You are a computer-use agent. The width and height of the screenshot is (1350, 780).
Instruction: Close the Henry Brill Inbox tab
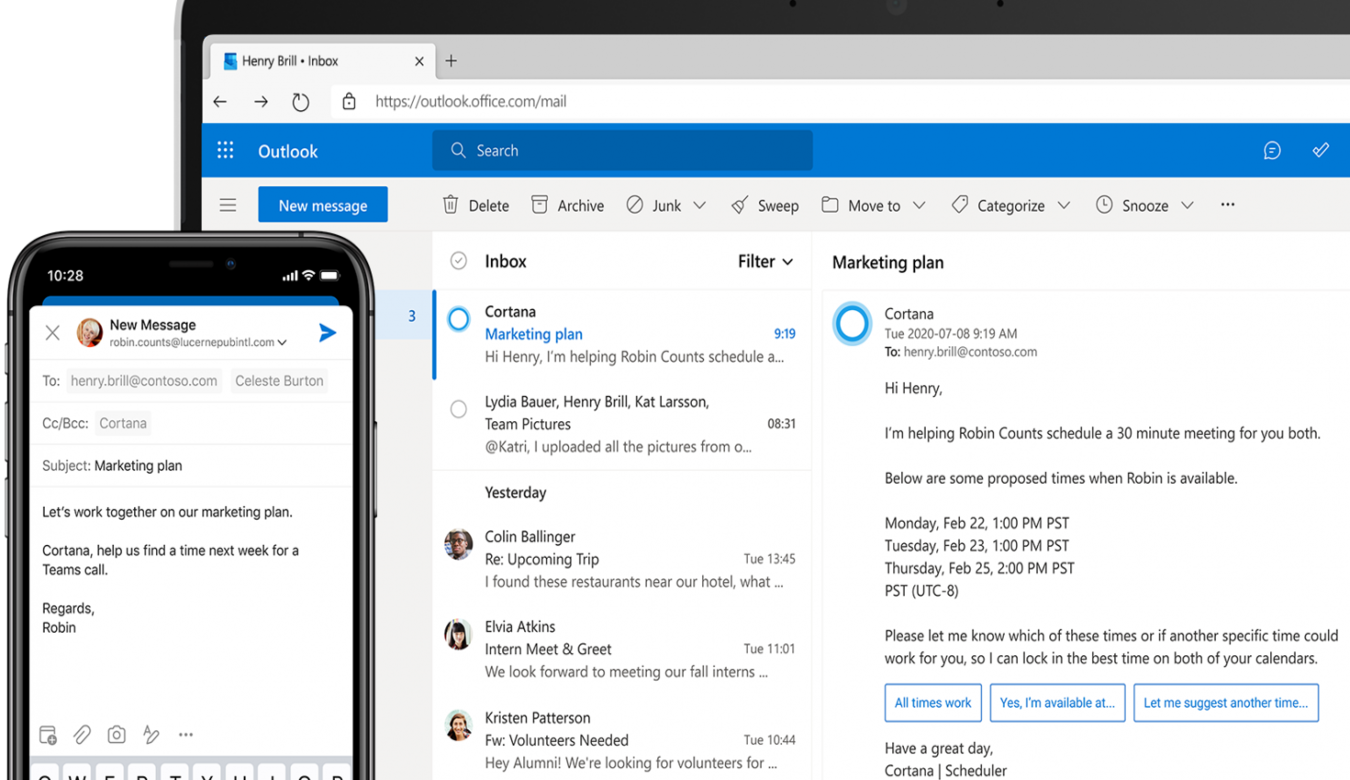pyautogui.click(x=419, y=61)
